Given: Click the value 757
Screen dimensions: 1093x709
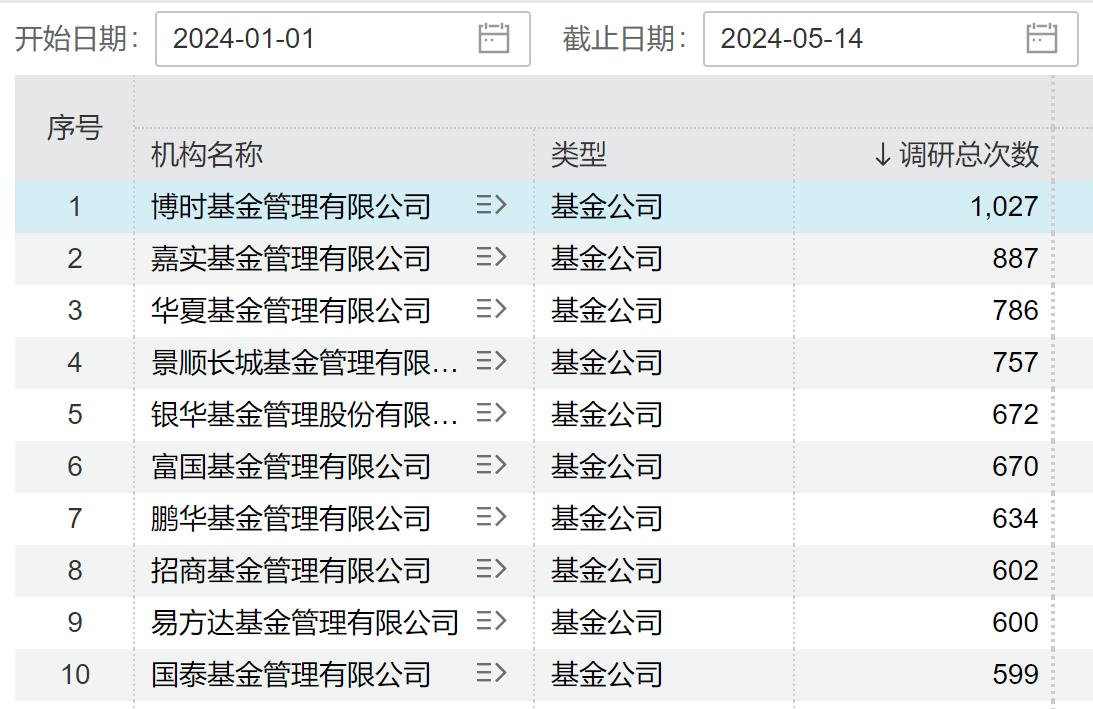Looking at the screenshot, I should coord(1016,363).
